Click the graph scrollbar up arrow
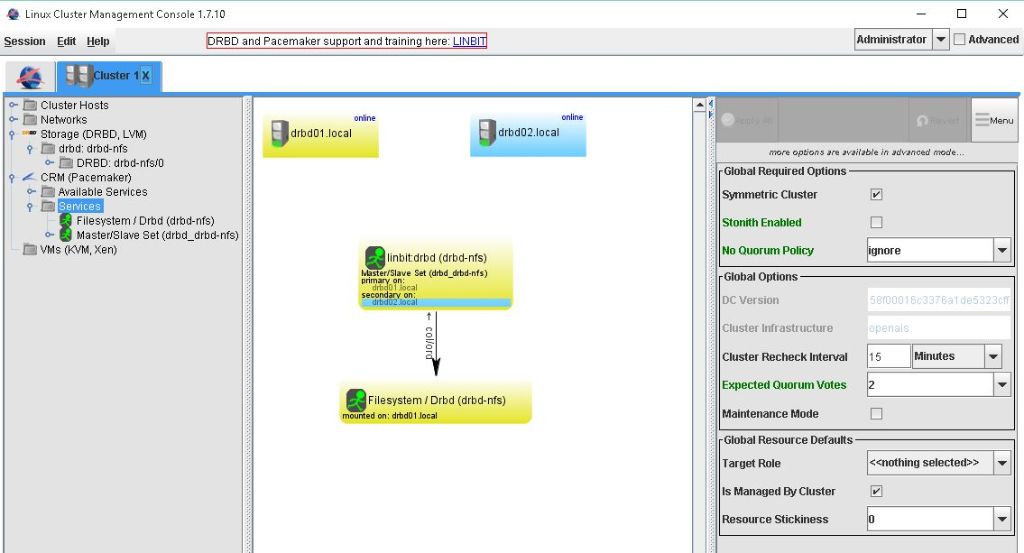The image size is (1024, 553). tap(699, 104)
